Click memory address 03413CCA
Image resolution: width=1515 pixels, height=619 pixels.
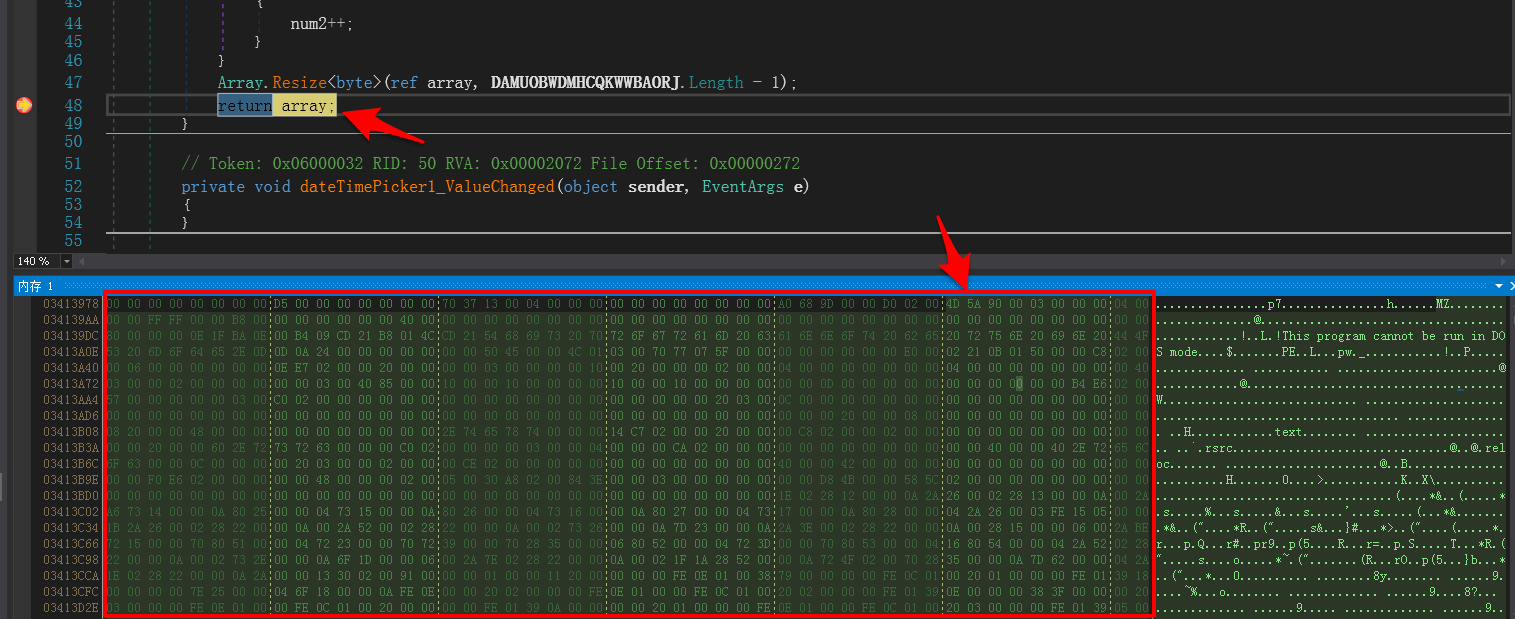[x=71, y=576]
